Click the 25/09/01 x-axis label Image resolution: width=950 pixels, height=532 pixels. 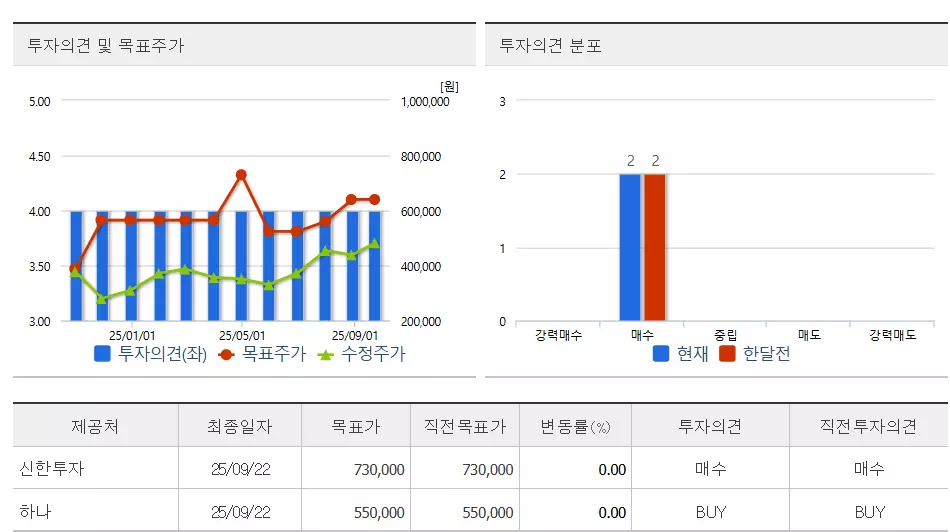tap(355, 335)
